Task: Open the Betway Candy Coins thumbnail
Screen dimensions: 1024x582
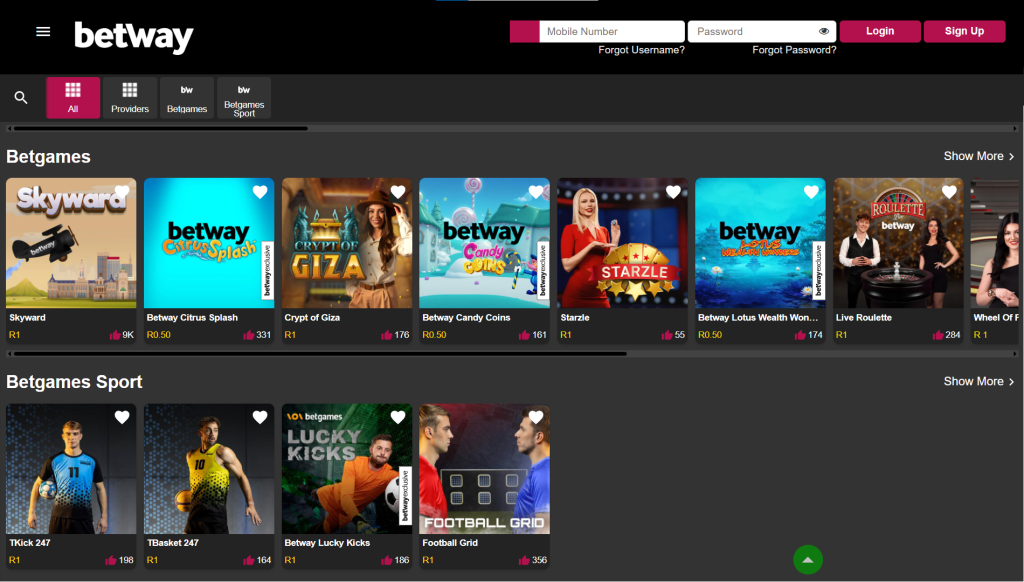Action: pyautogui.click(x=485, y=243)
